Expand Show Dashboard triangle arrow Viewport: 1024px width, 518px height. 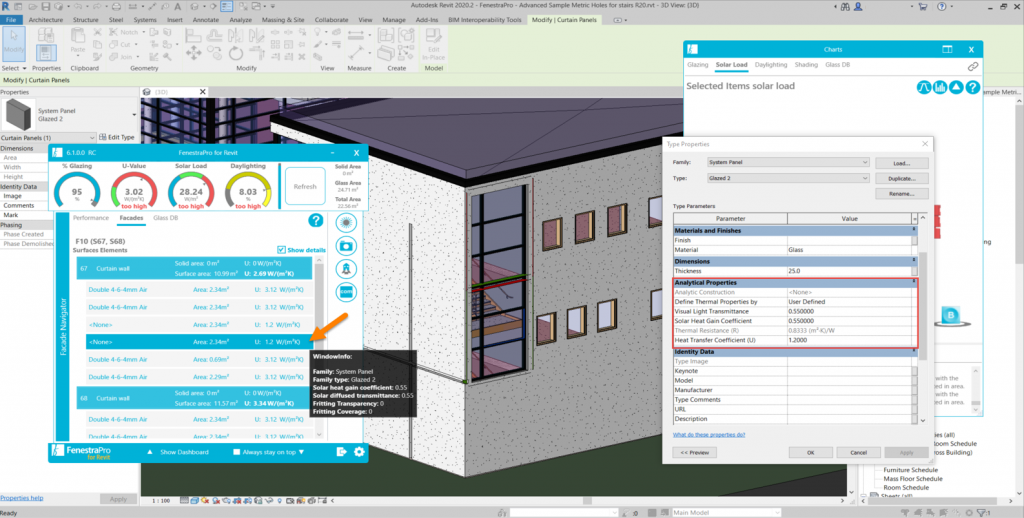pyautogui.click(x=150, y=452)
